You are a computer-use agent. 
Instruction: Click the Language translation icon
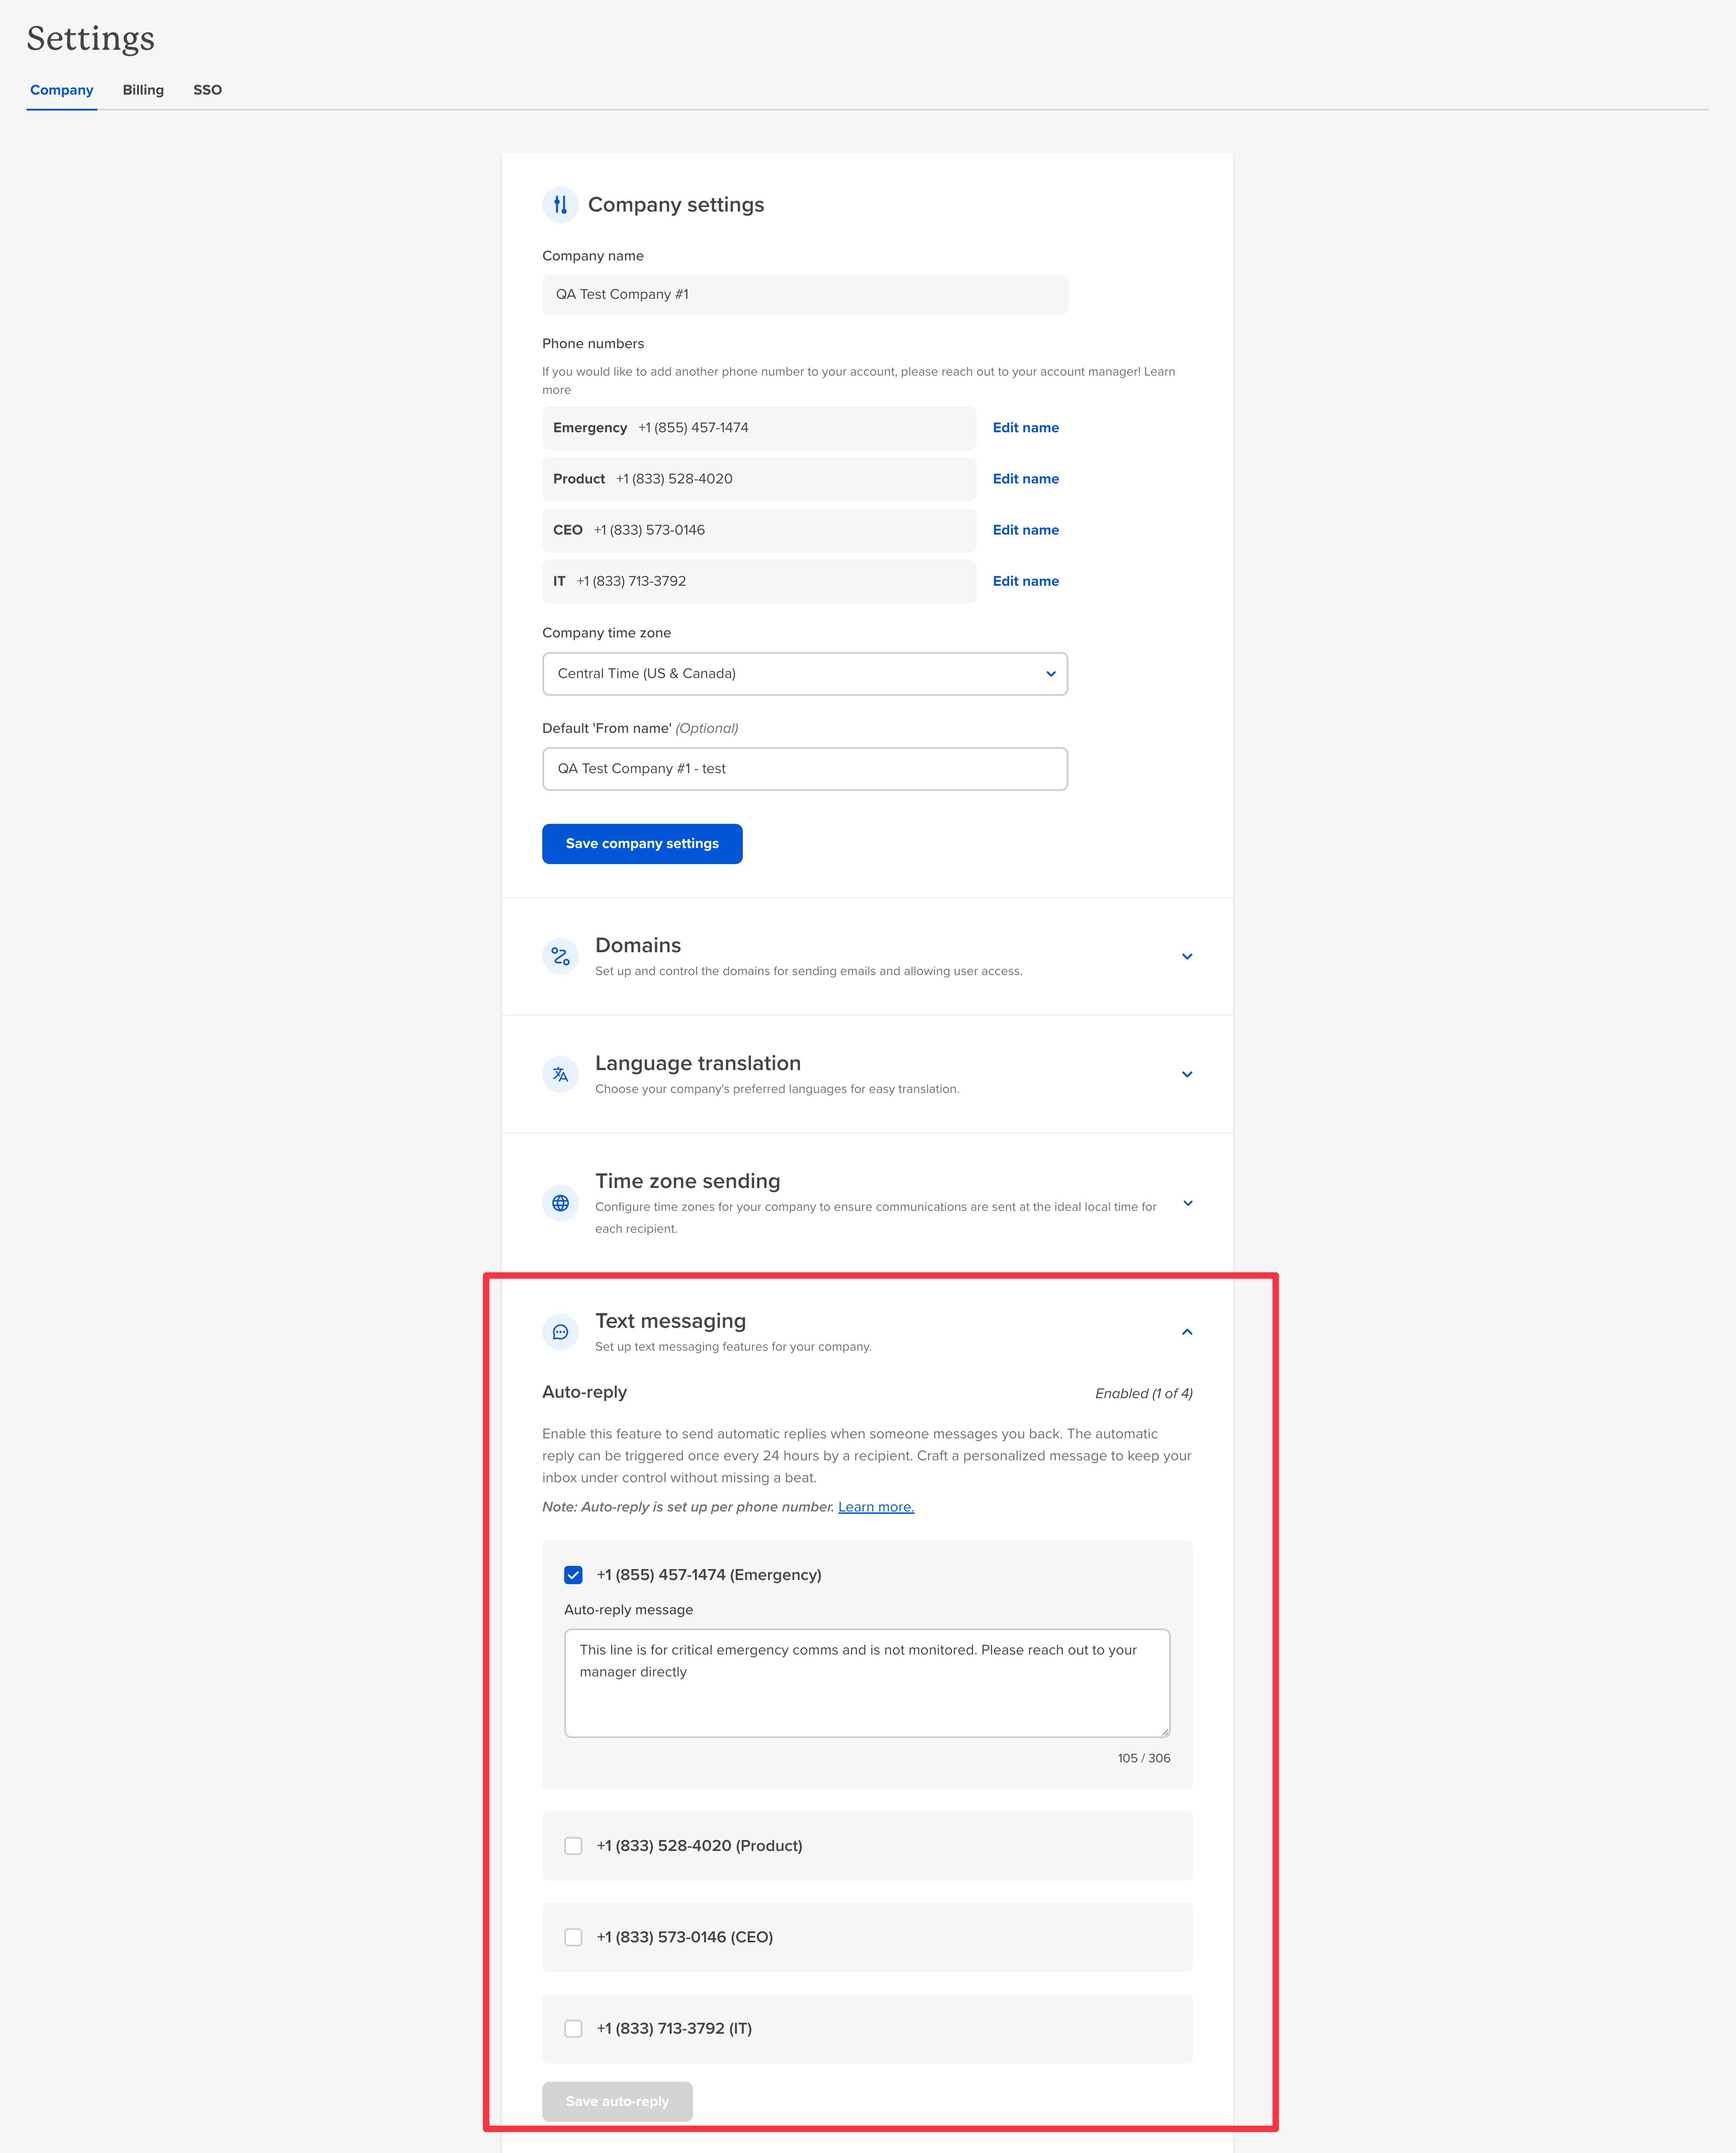pyautogui.click(x=560, y=1075)
